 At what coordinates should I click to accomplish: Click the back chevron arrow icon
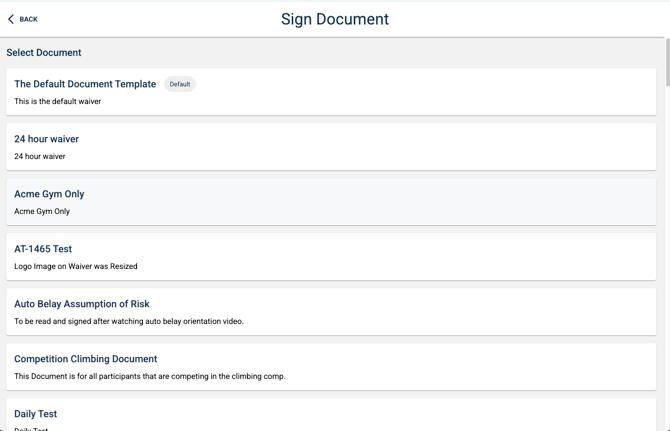point(11,19)
